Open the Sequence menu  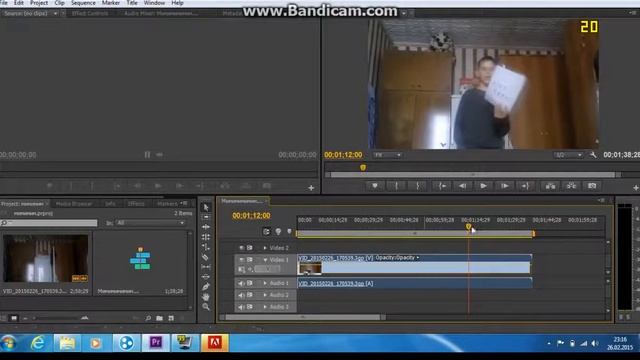[83, 3]
